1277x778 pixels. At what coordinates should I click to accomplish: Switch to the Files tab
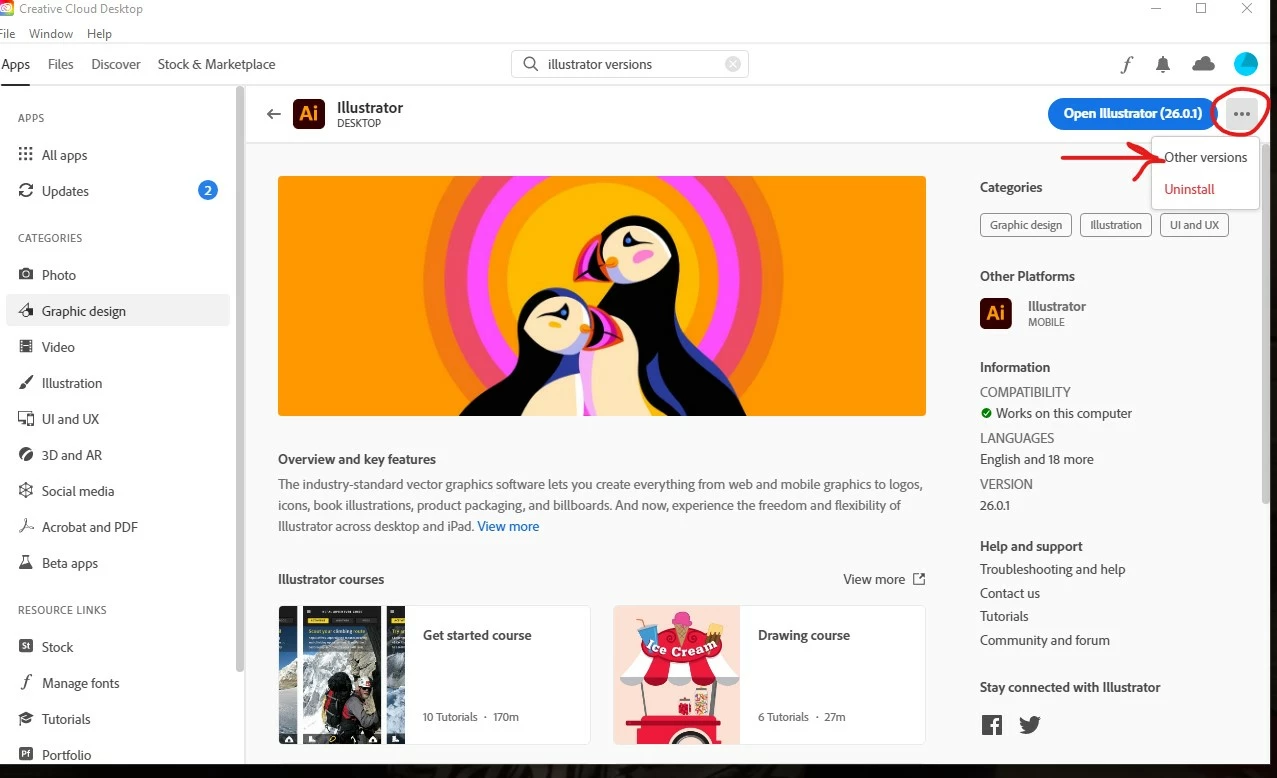click(61, 64)
